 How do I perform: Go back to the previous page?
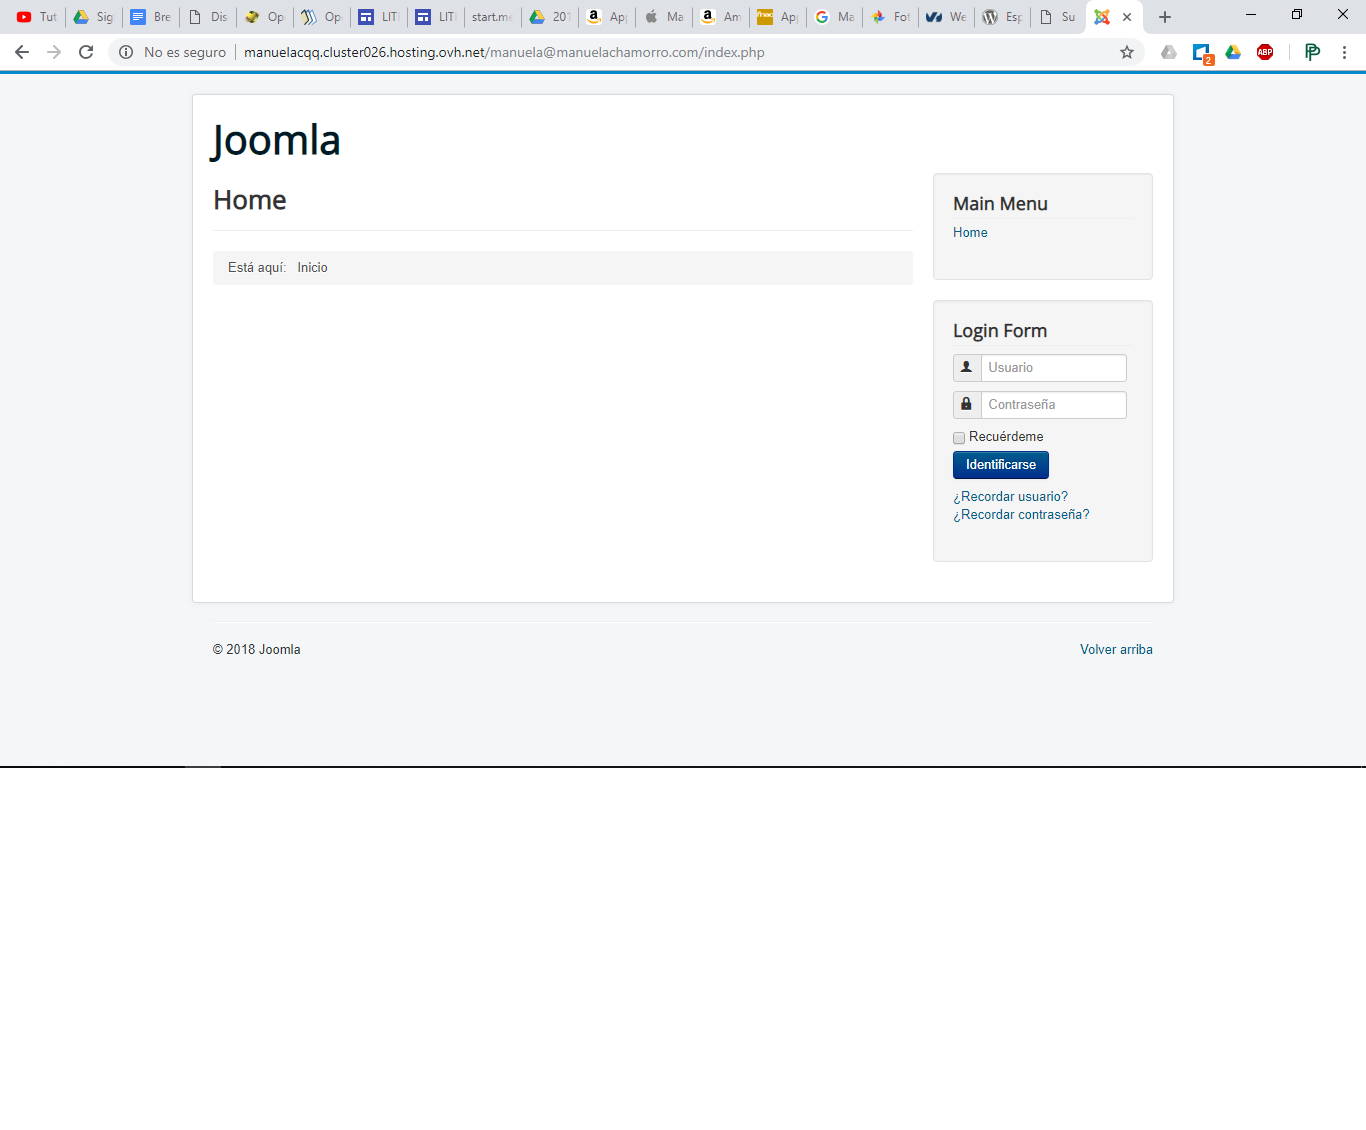22,52
